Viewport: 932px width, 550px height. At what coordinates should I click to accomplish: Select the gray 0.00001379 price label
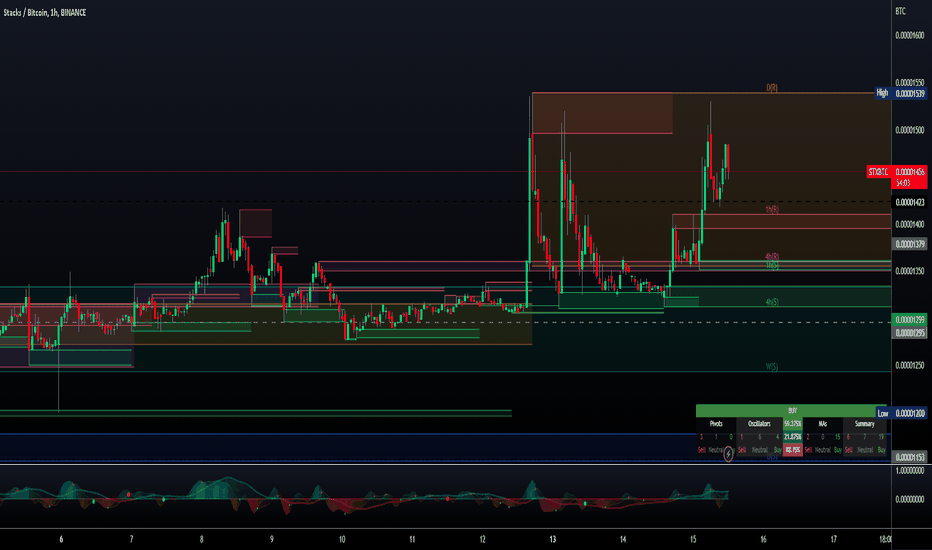coord(910,244)
